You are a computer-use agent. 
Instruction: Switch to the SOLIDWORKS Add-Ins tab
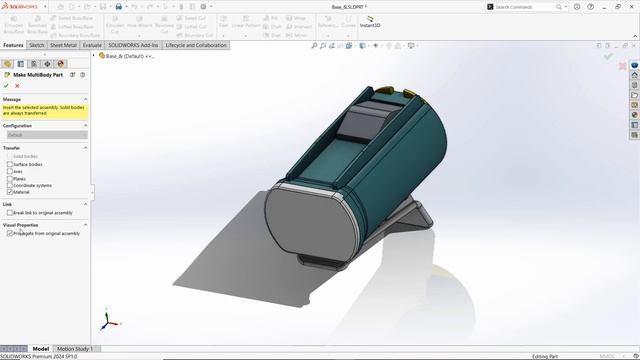(133, 45)
